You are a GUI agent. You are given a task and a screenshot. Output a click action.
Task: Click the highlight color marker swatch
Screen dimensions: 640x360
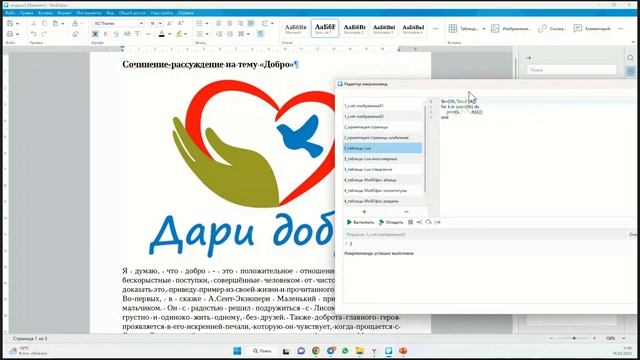pyautogui.click(x=179, y=34)
